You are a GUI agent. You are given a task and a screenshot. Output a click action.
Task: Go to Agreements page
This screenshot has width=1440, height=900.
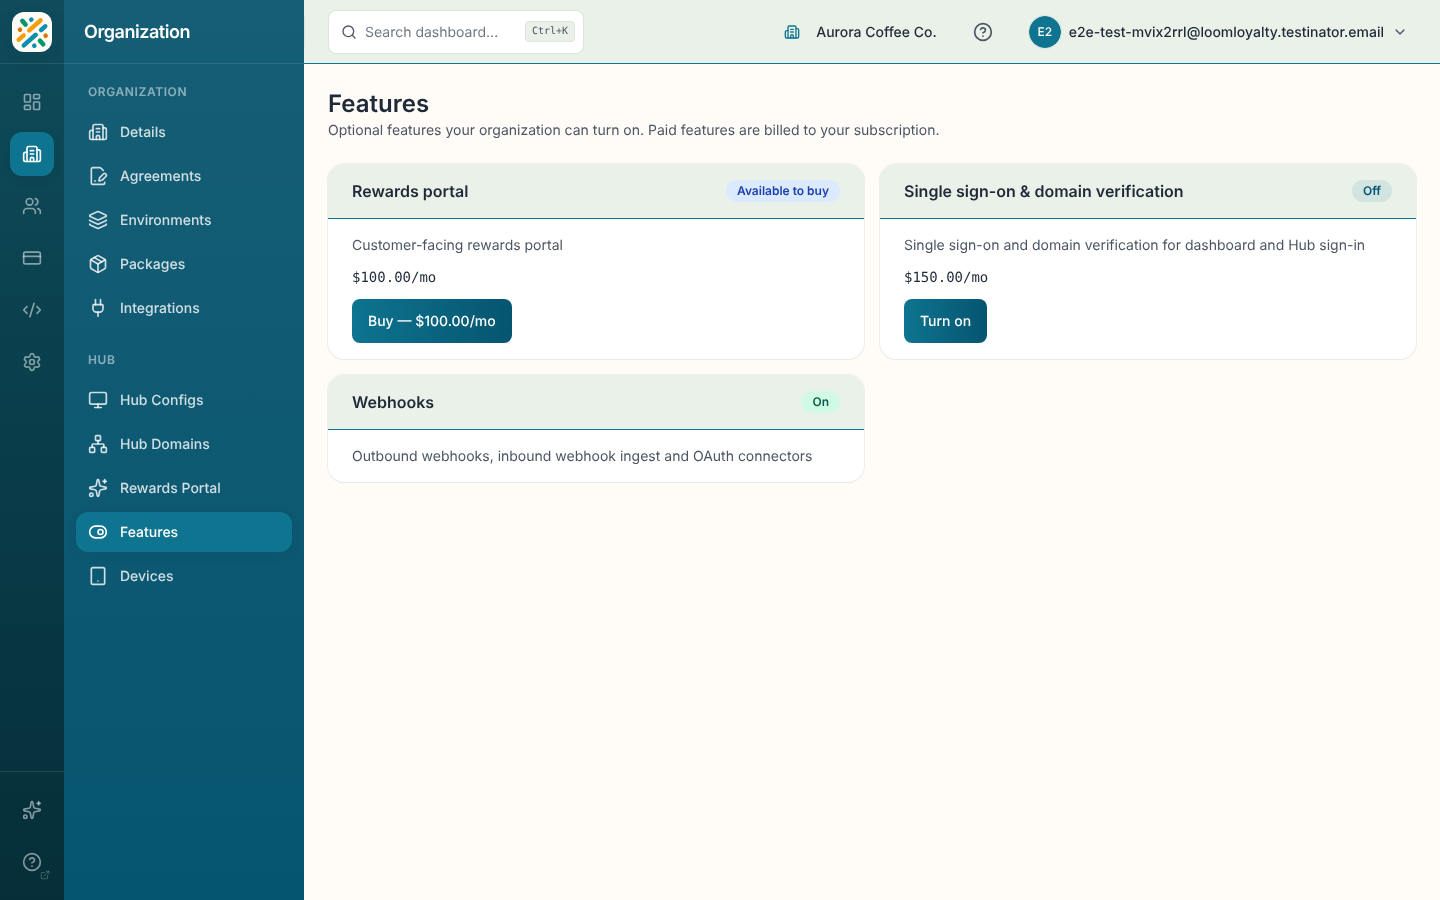coord(184,176)
